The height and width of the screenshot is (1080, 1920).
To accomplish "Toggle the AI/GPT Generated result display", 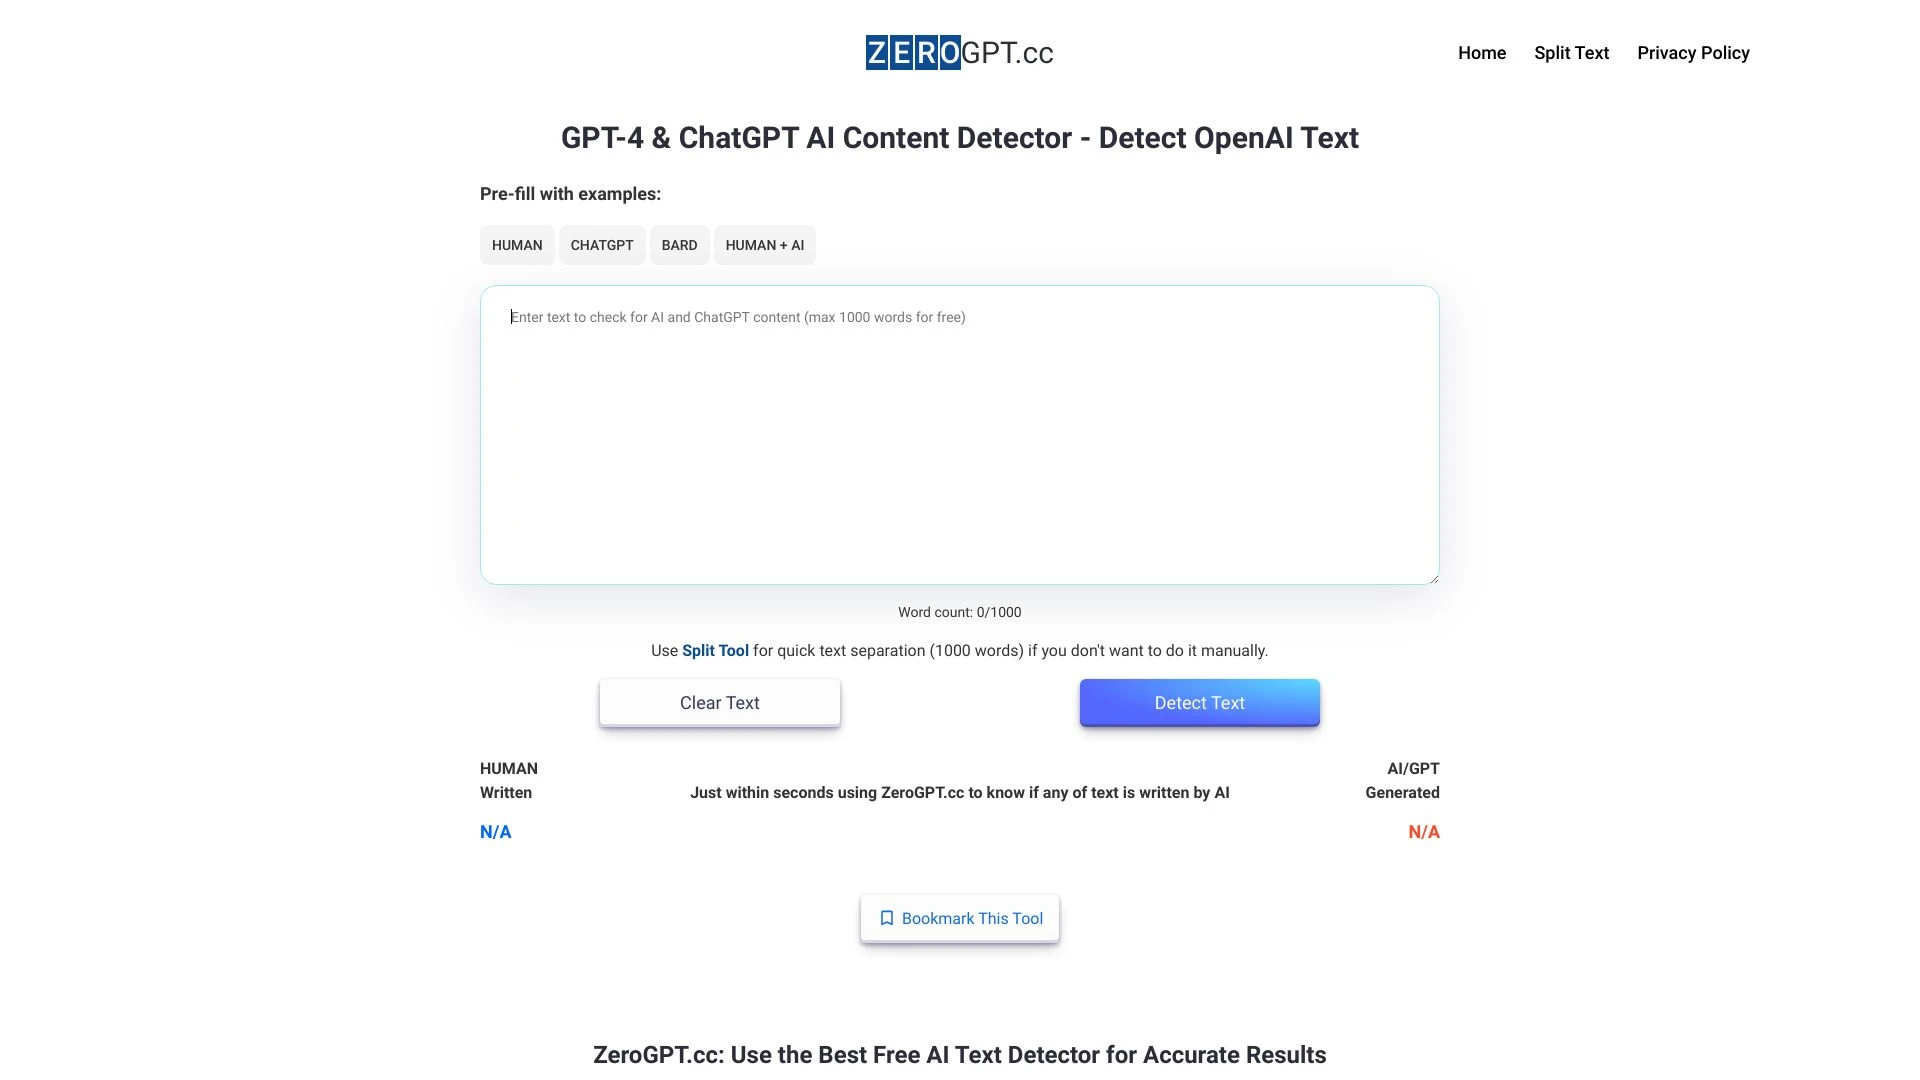I will tap(1423, 831).
